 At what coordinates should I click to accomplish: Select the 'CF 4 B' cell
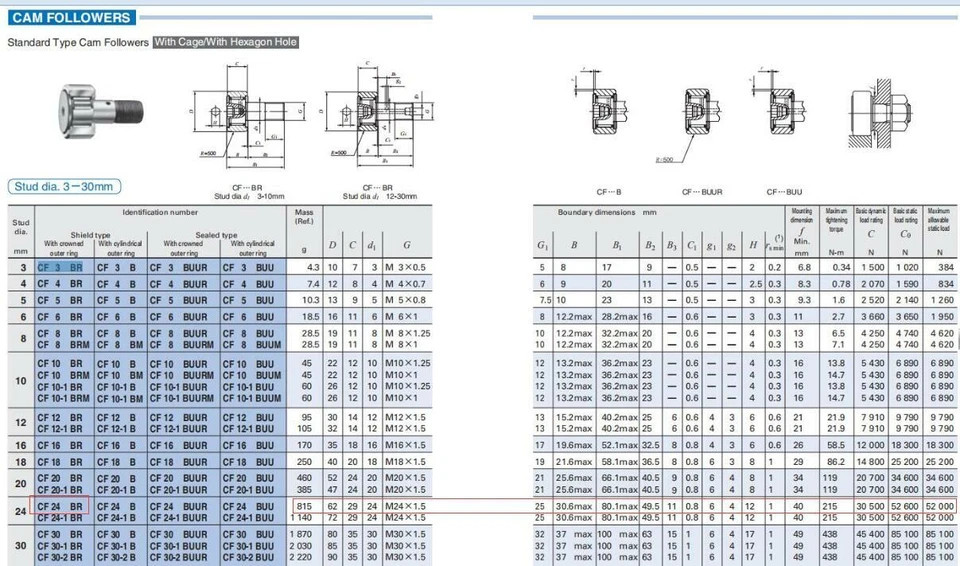[x=117, y=284]
